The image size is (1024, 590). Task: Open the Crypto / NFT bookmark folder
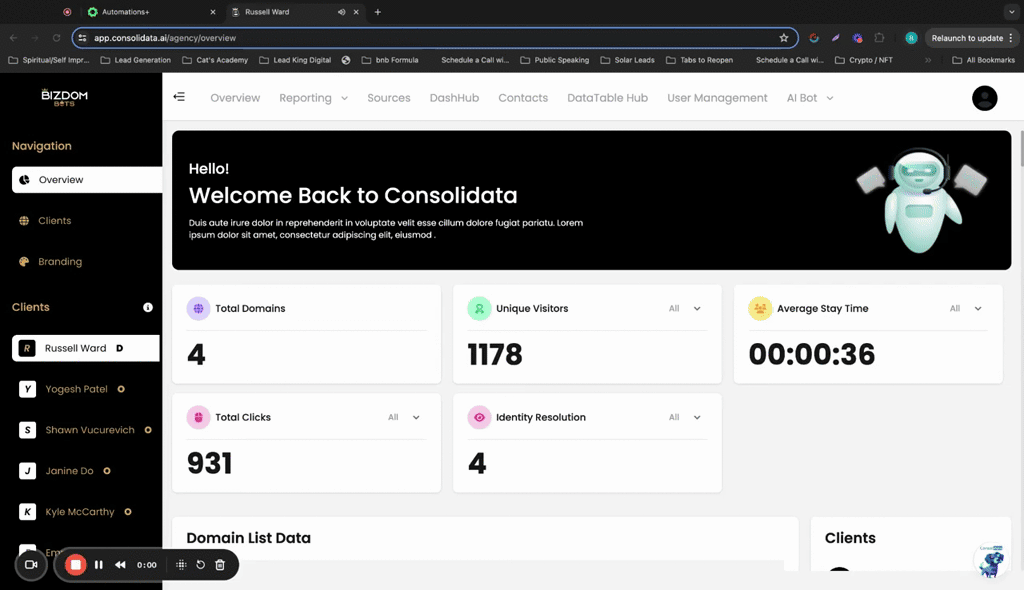(x=863, y=59)
